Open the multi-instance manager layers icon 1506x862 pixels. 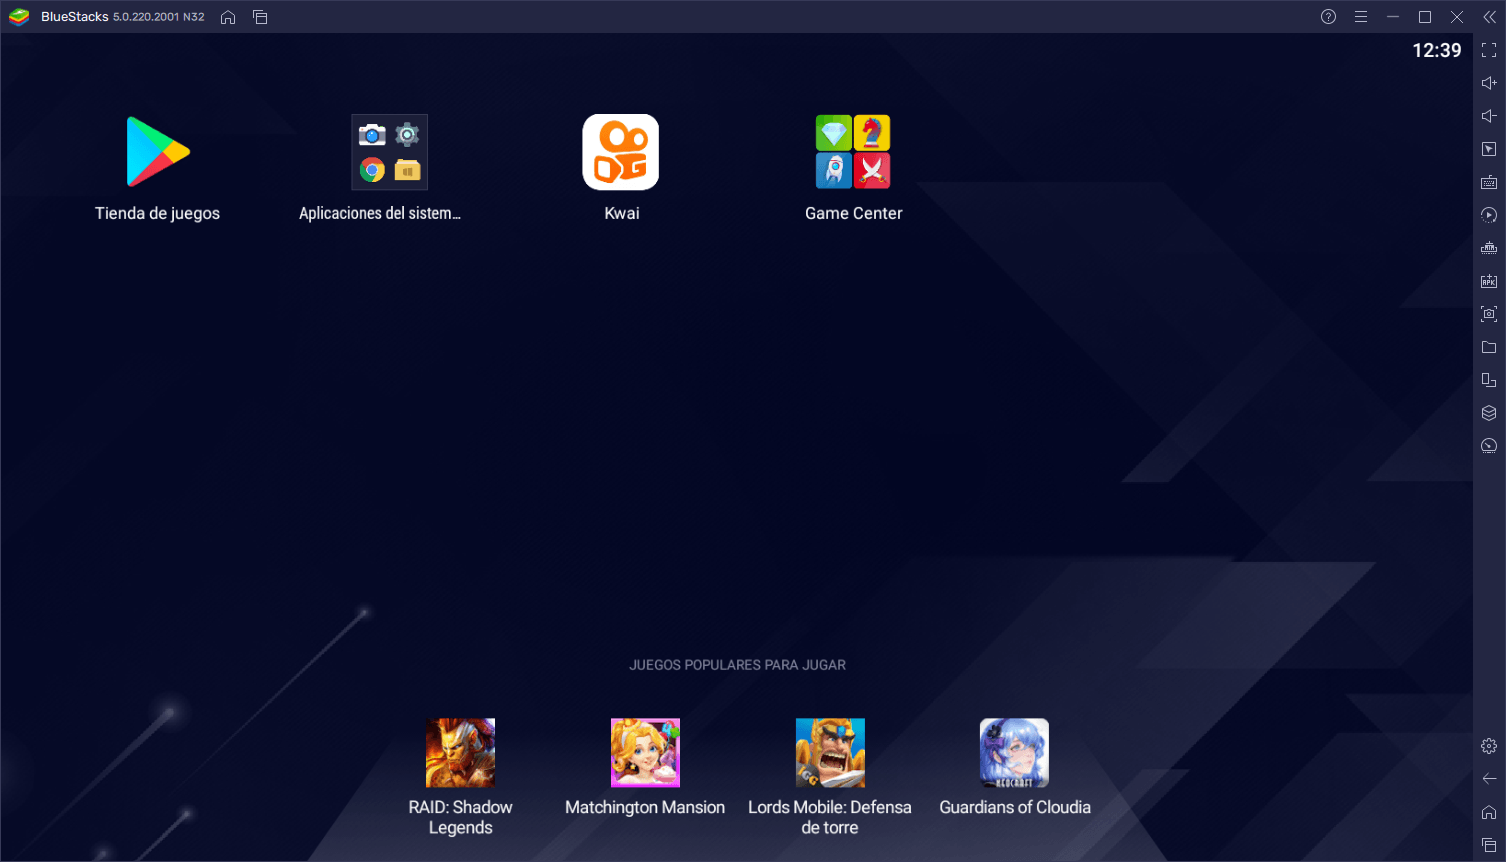pyautogui.click(x=1489, y=413)
